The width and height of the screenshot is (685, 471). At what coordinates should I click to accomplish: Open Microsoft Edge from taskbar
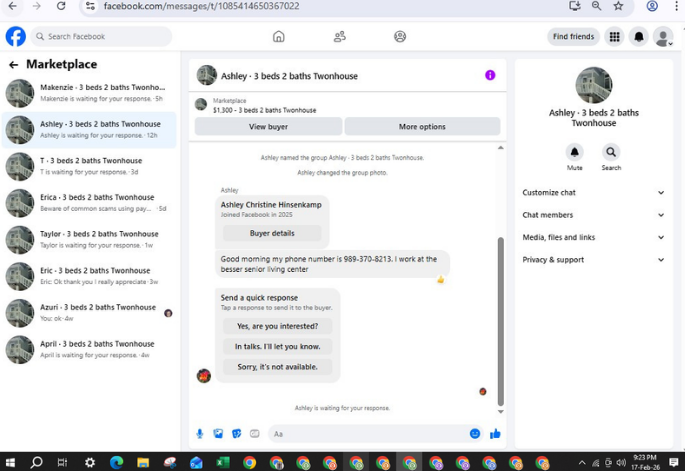click(x=117, y=462)
